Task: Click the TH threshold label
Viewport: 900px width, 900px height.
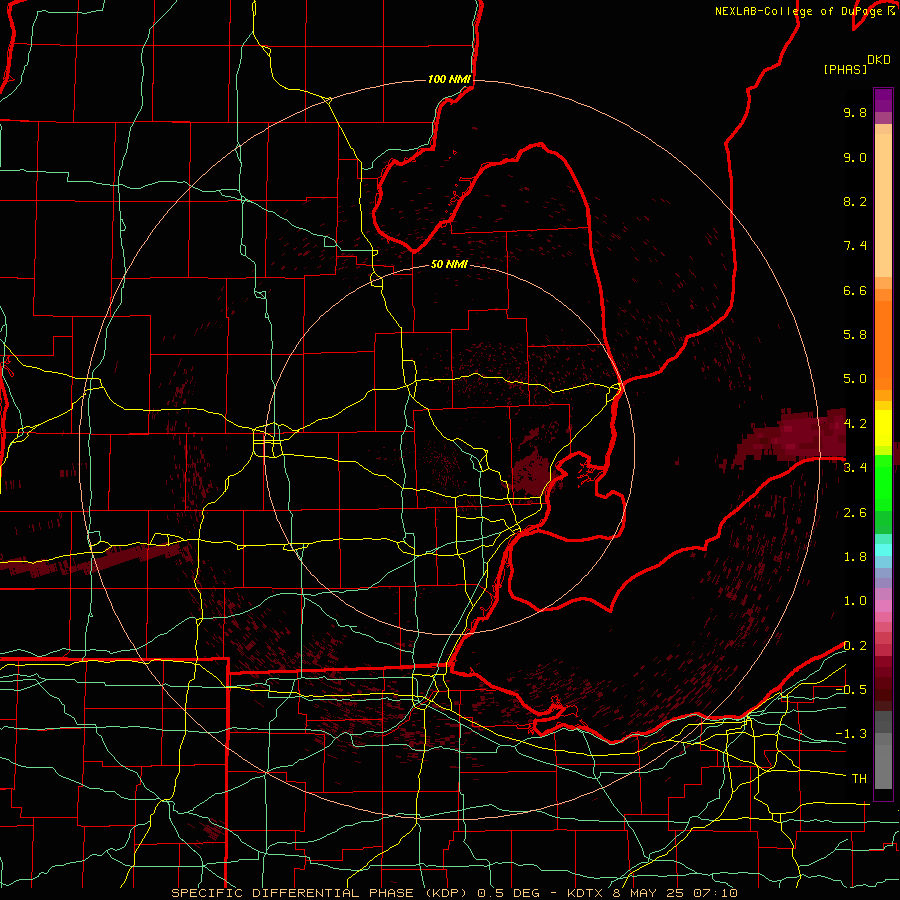Action: (x=859, y=779)
